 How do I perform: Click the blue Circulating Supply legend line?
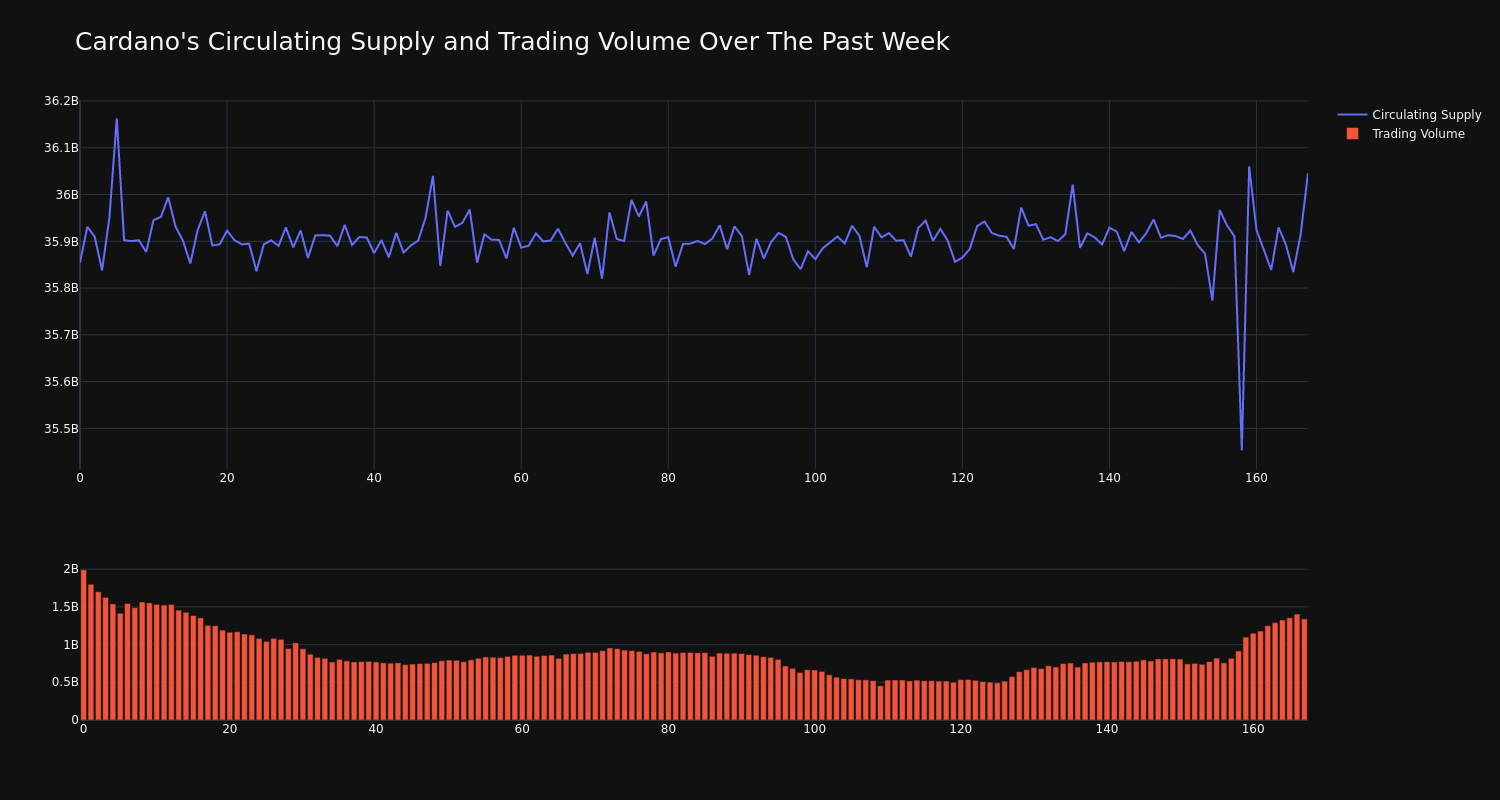[1352, 115]
